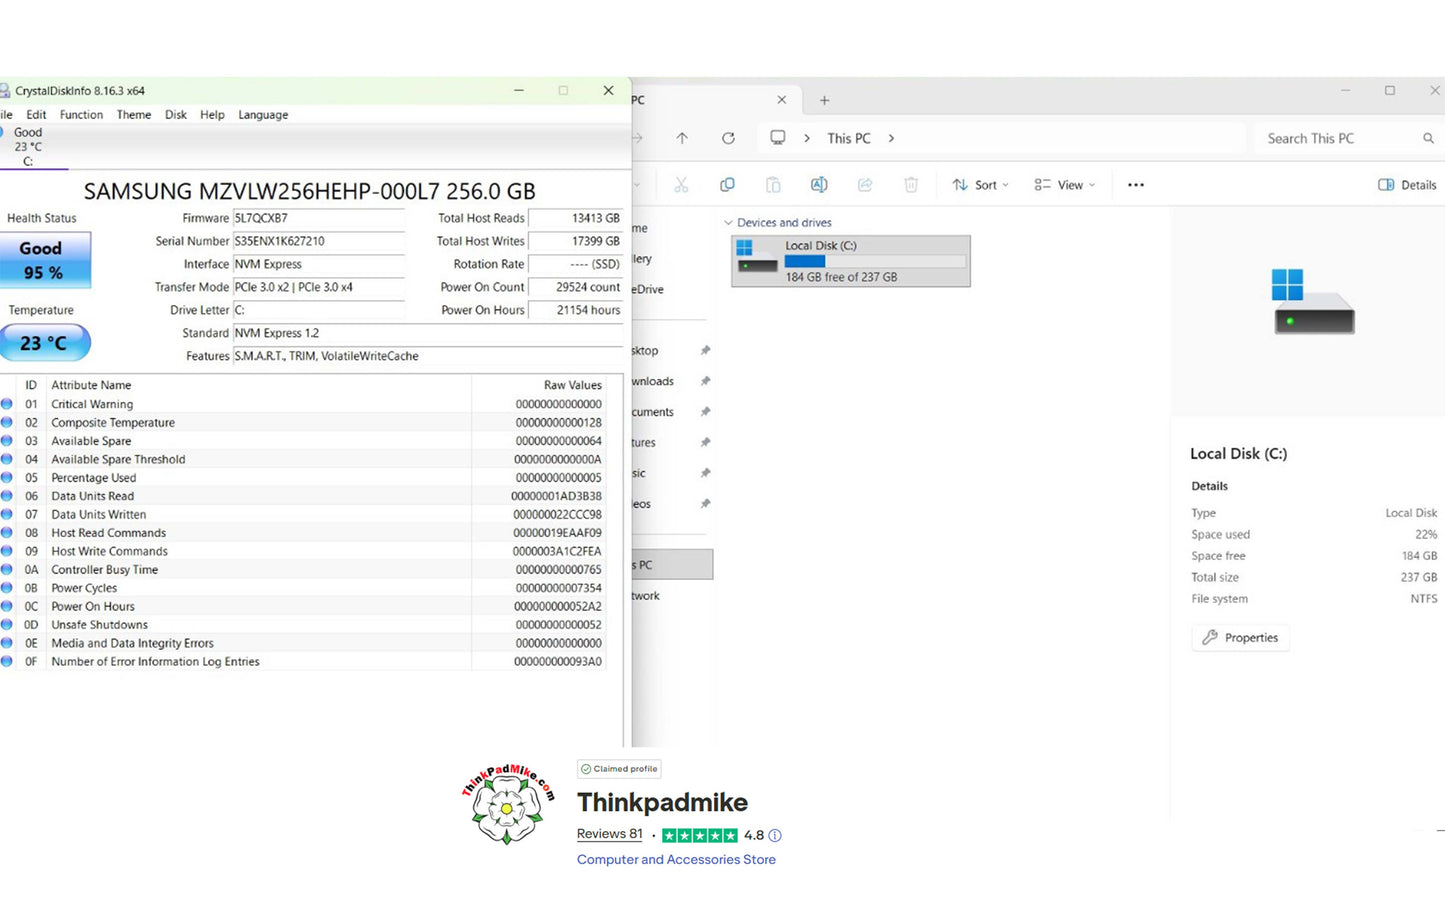This screenshot has width=1445, height=908.
Task: Click the Paste clipboard icon in Explorer
Action: pos(773,185)
